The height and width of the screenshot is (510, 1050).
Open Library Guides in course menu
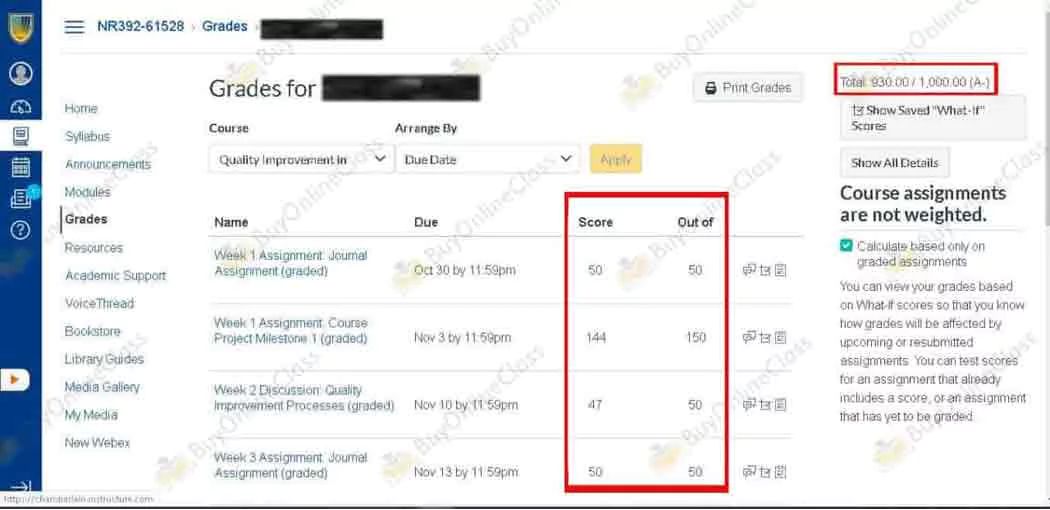104,359
